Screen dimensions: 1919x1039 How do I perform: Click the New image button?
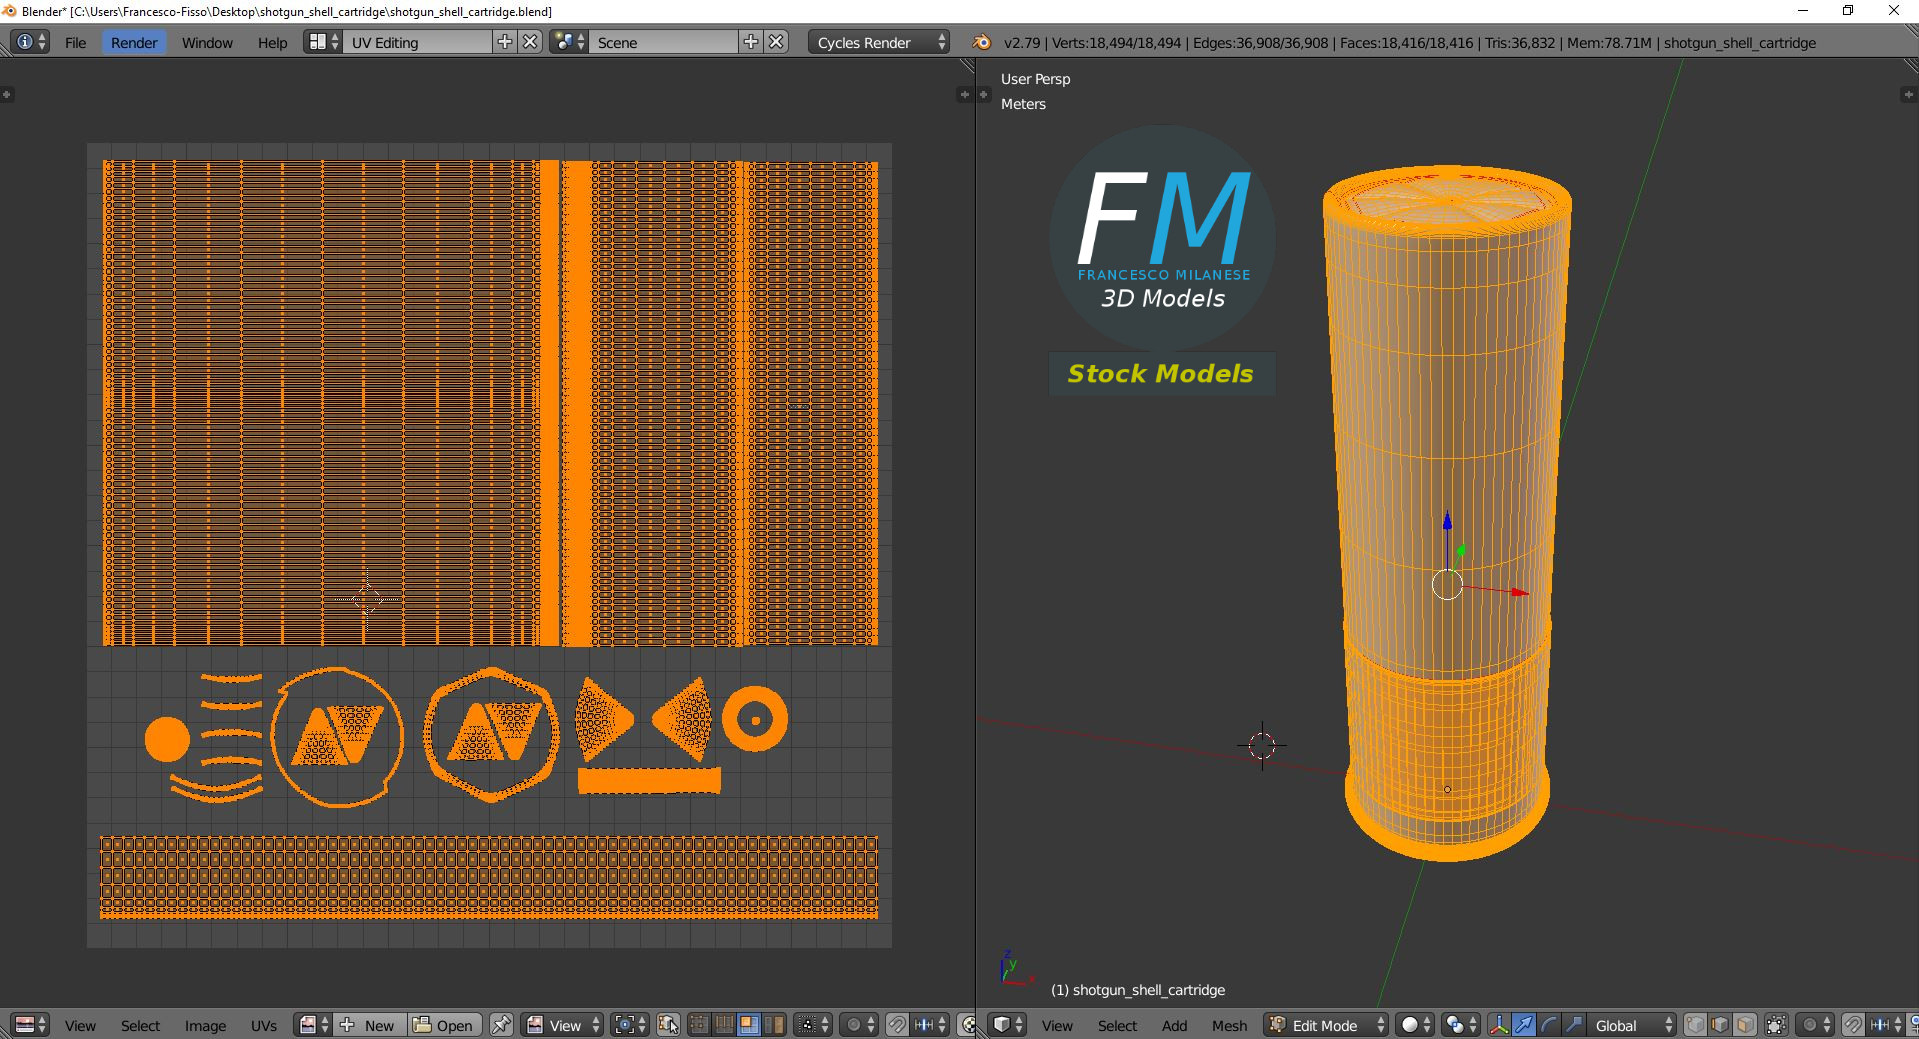tap(370, 1025)
